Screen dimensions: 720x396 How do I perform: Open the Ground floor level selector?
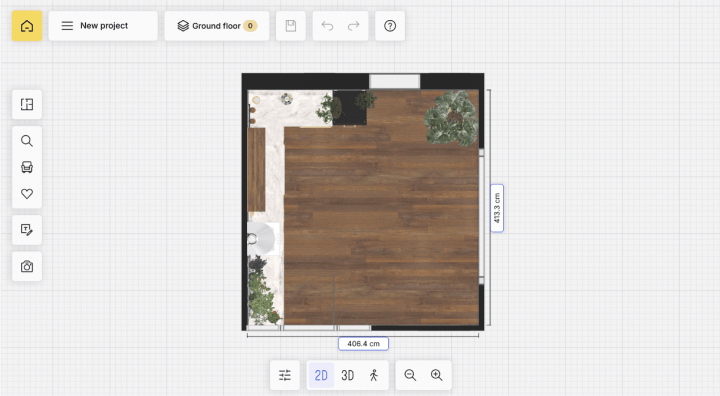coord(217,26)
